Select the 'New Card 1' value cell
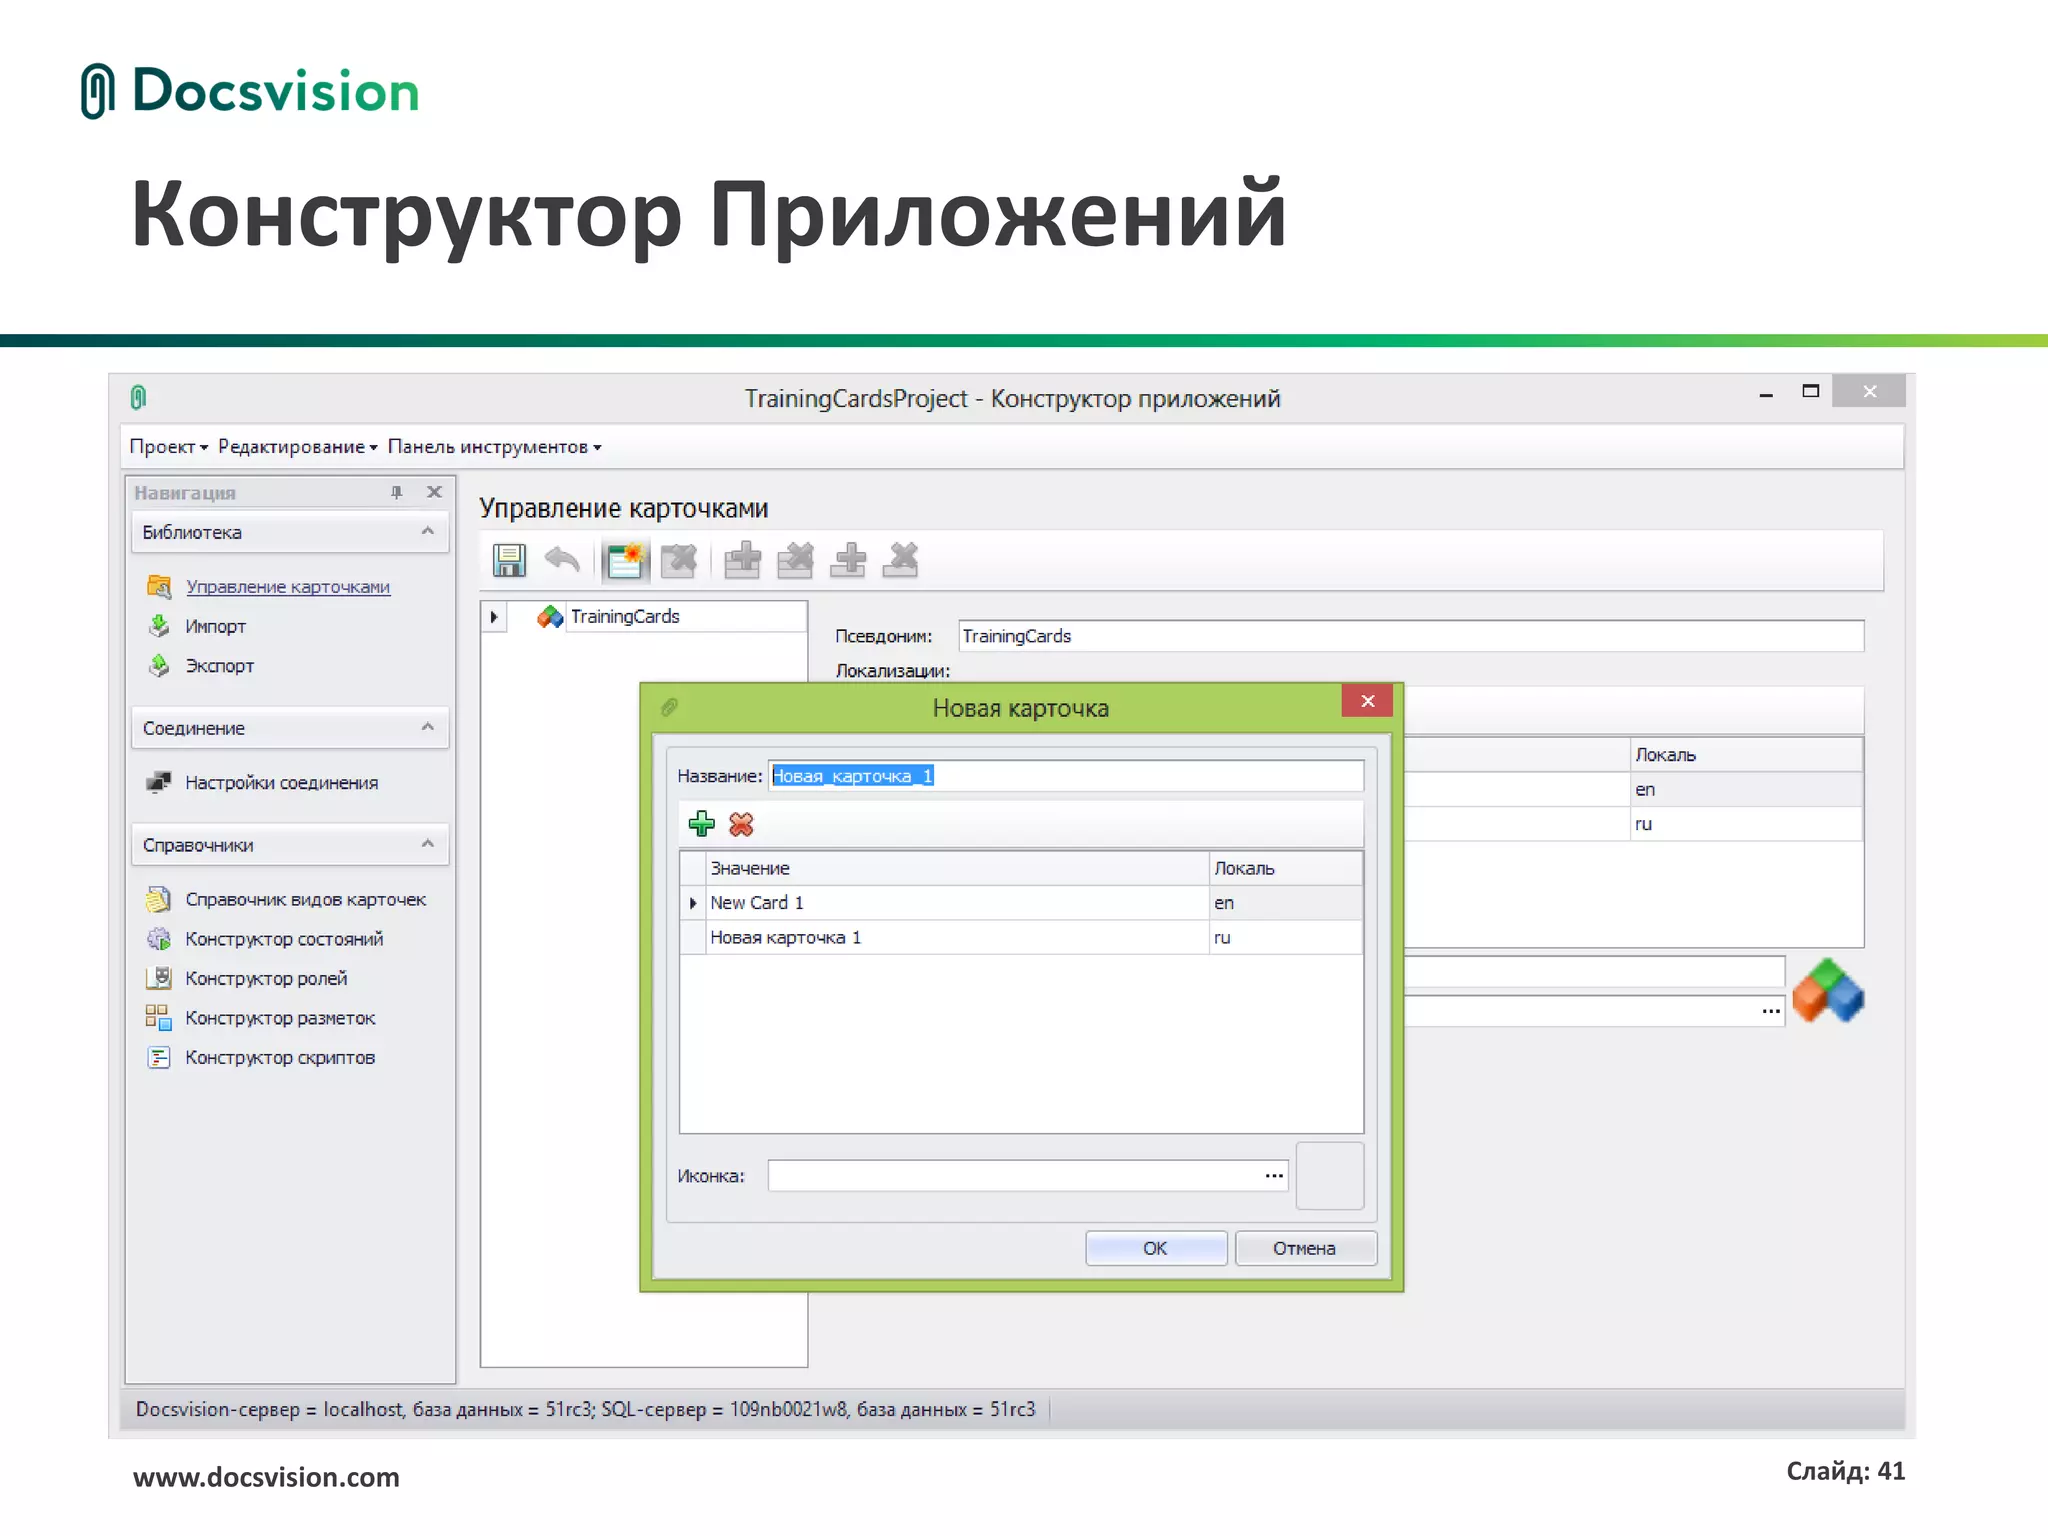The height and width of the screenshot is (1536, 2048). point(958,903)
